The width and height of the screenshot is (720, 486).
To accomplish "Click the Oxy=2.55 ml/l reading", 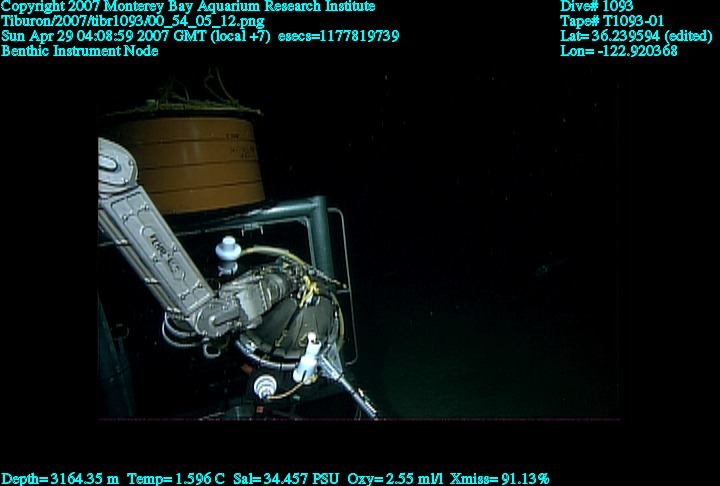I will (x=395, y=479).
